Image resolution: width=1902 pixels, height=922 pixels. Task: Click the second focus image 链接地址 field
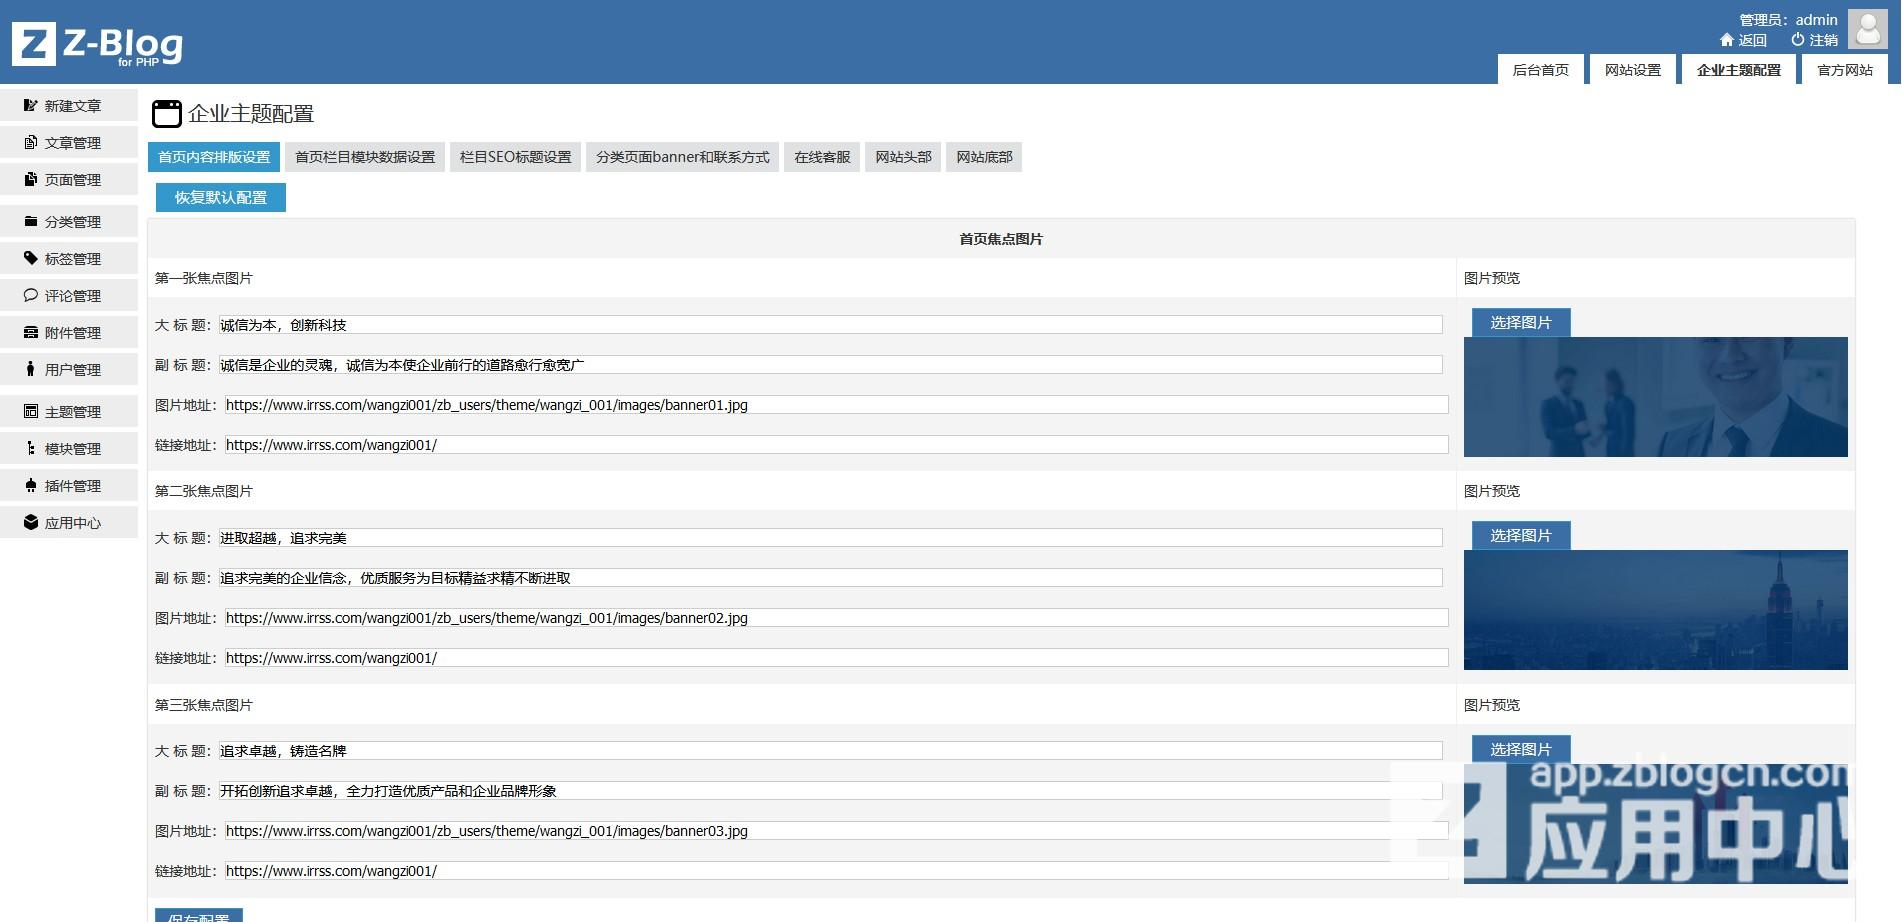point(836,658)
